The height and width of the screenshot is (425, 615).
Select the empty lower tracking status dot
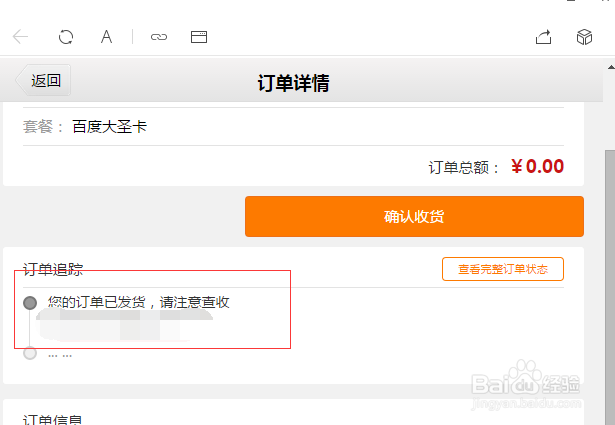point(30,353)
